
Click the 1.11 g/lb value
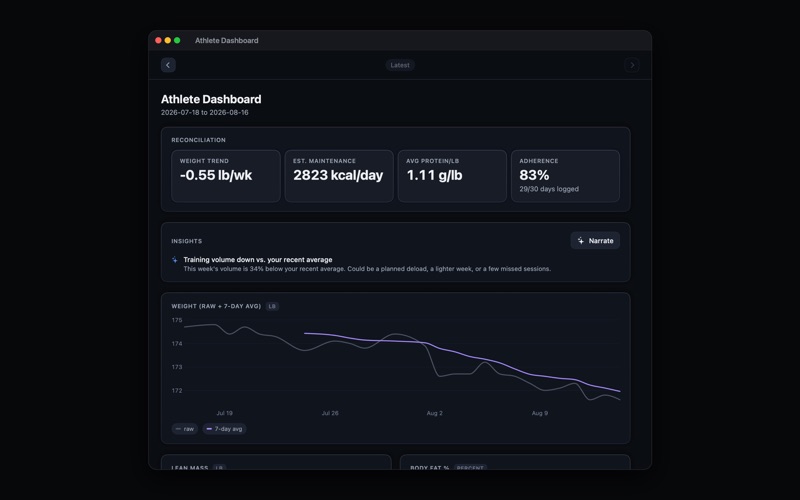pyautogui.click(x=434, y=175)
